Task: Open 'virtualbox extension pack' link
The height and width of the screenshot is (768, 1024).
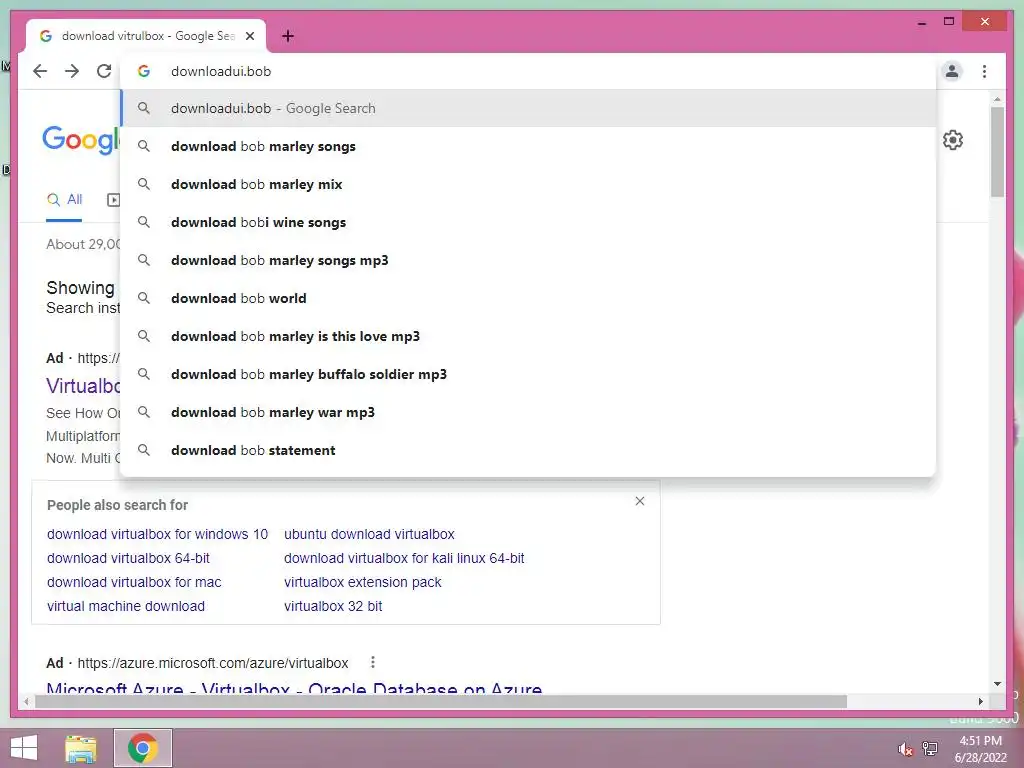Action: [362, 582]
